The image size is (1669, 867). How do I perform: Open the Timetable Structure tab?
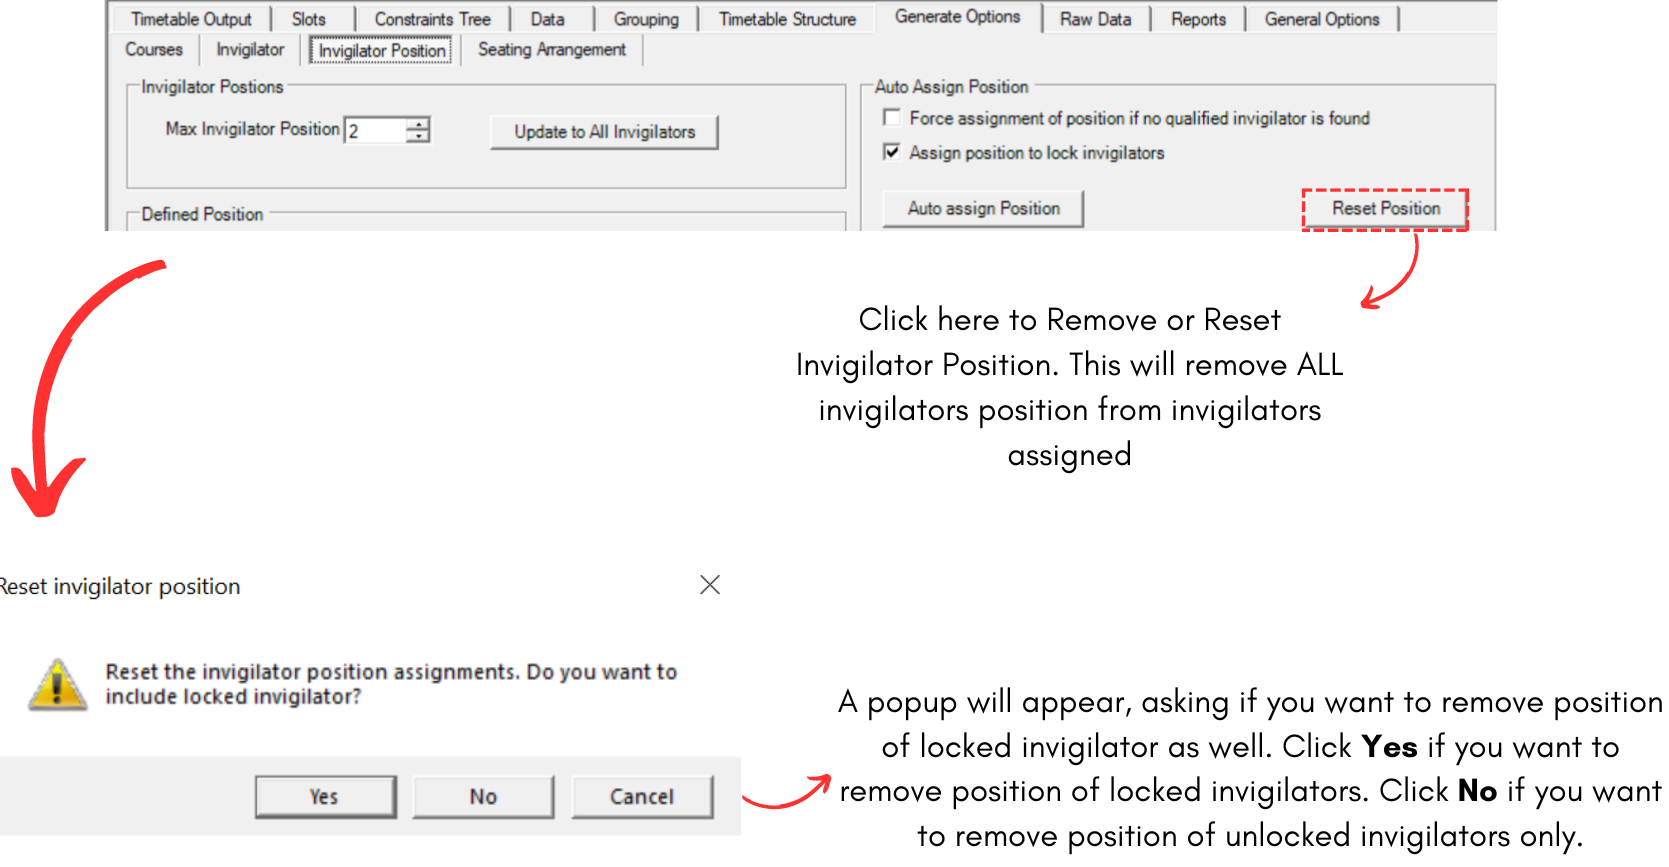787,19
